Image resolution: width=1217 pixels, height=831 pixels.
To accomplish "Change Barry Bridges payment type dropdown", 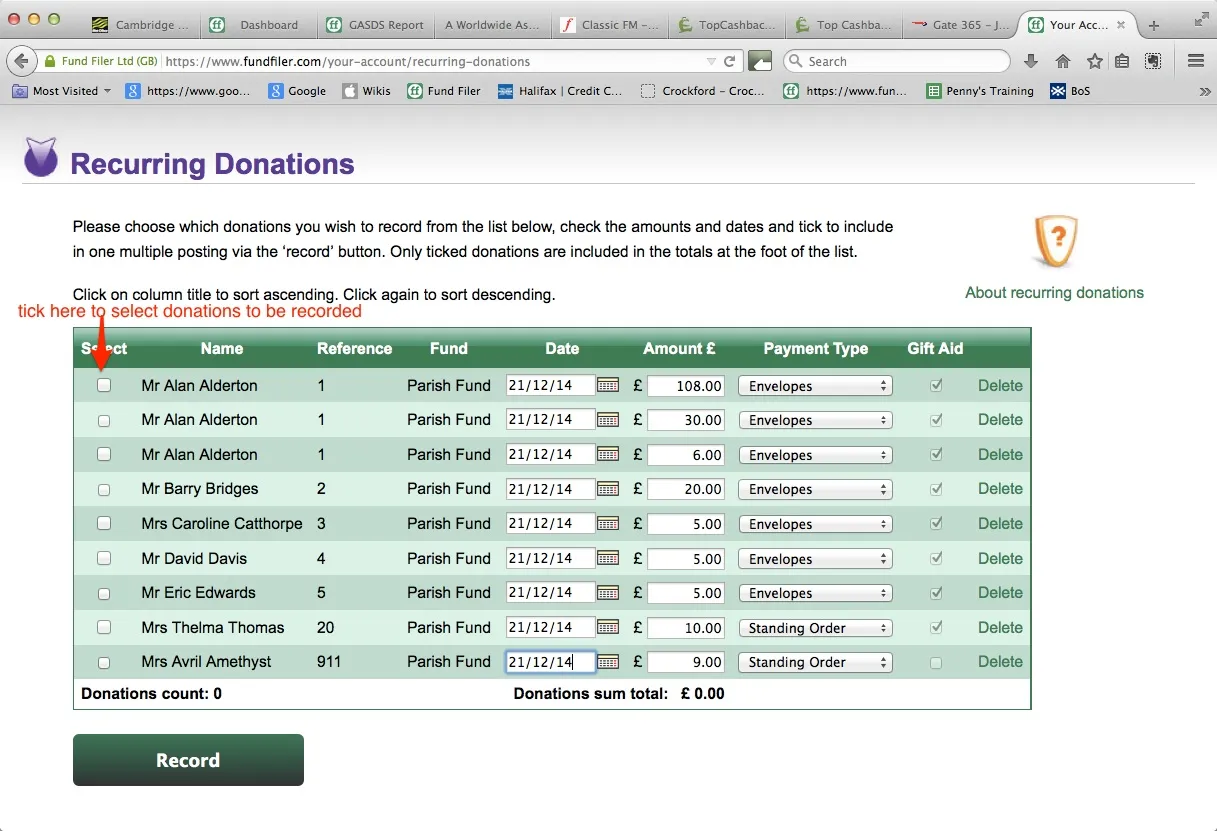I will [x=815, y=489].
